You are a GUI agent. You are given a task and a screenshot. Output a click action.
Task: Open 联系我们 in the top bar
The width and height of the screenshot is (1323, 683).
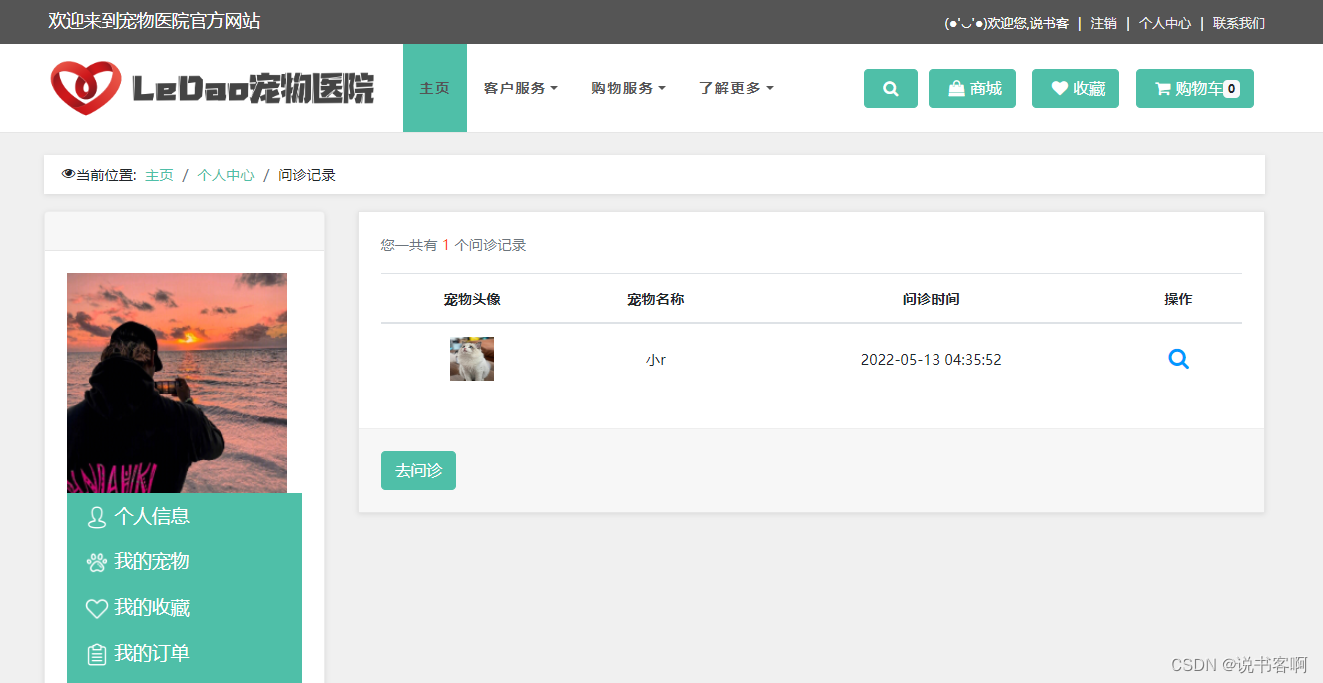tap(1240, 22)
